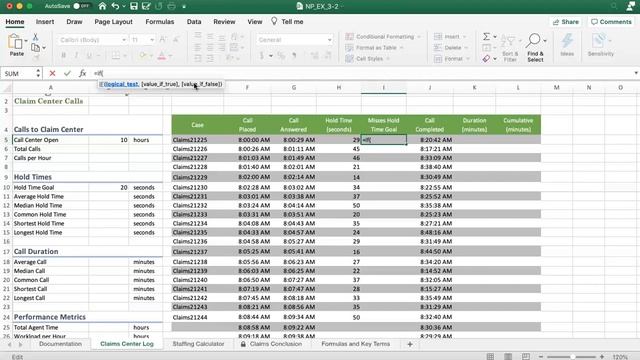Click the Copy icon
Viewport: 640px width, 360px height.
(x=36, y=48)
